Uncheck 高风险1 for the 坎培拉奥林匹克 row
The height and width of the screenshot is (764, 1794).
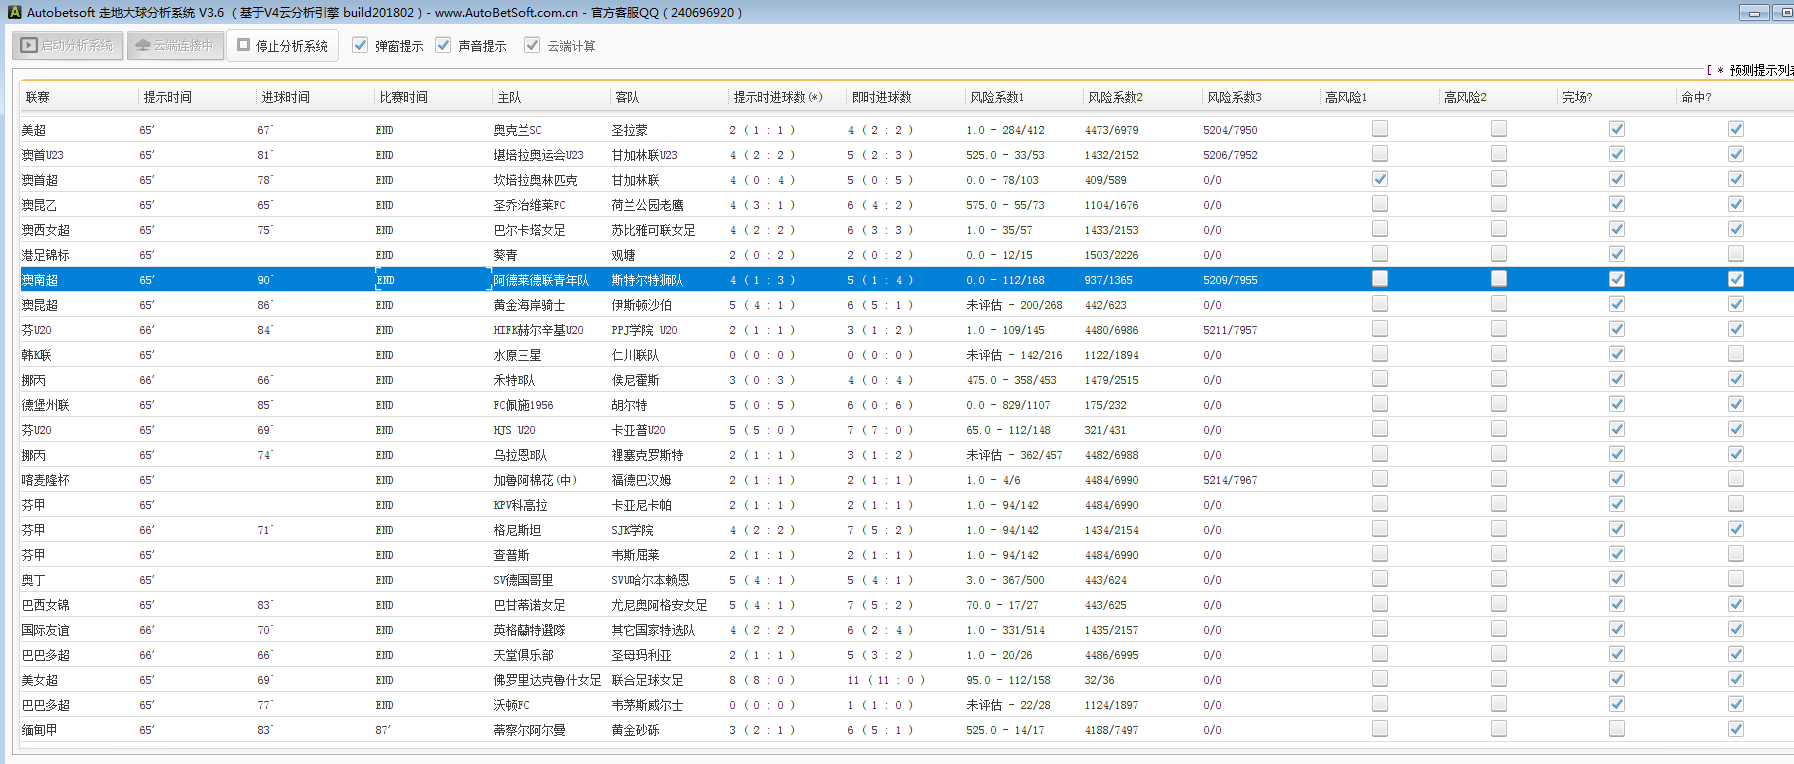click(1380, 179)
